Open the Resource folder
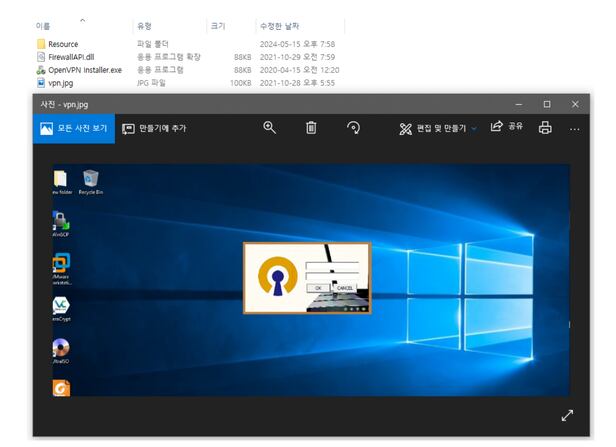This screenshot has height=447, width=616. 62,44
